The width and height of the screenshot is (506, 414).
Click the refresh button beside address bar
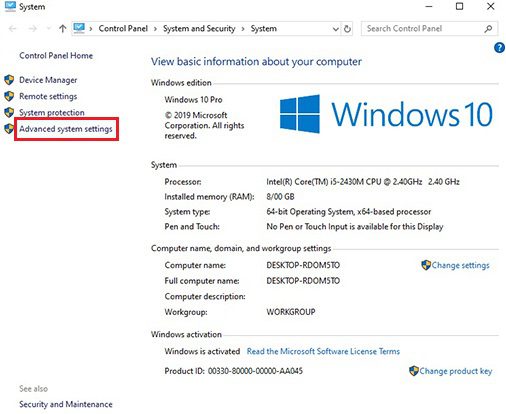(x=347, y=29)
